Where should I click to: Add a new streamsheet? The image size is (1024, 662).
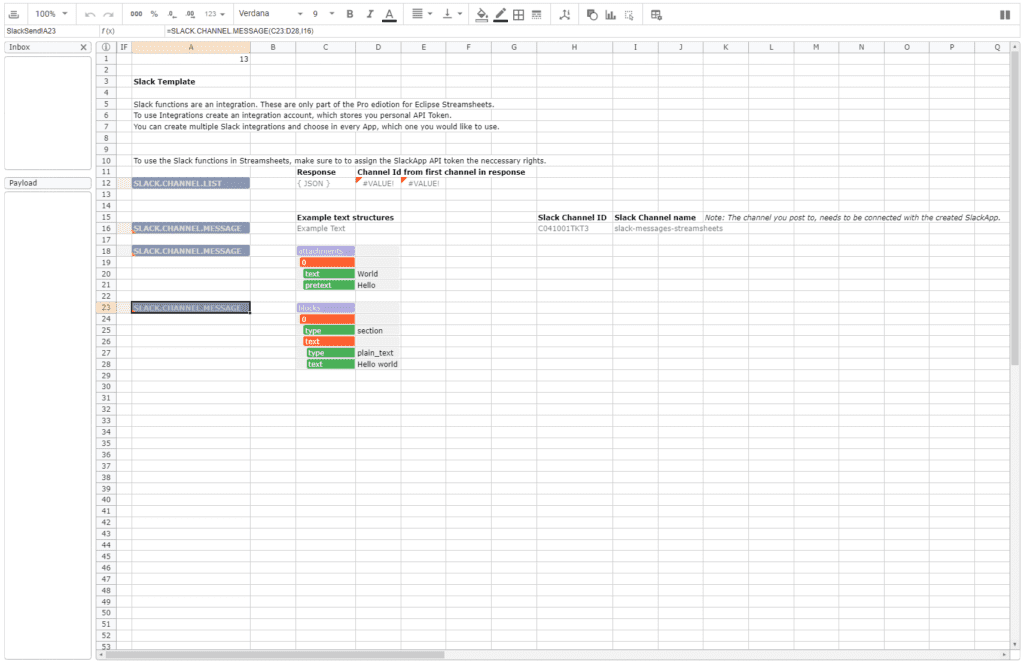click(656, 14)
